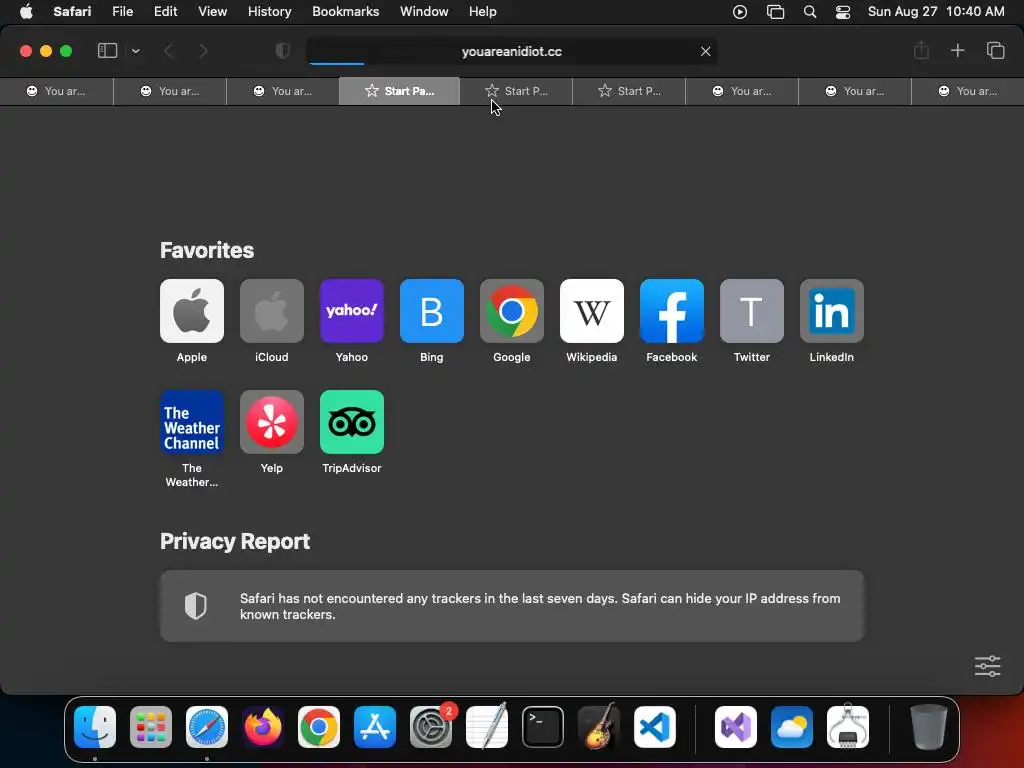Open Launchpad from the Dock
Image resolution: width=1024 pixels, height=768 pixels.
click(x=151, y=727)
